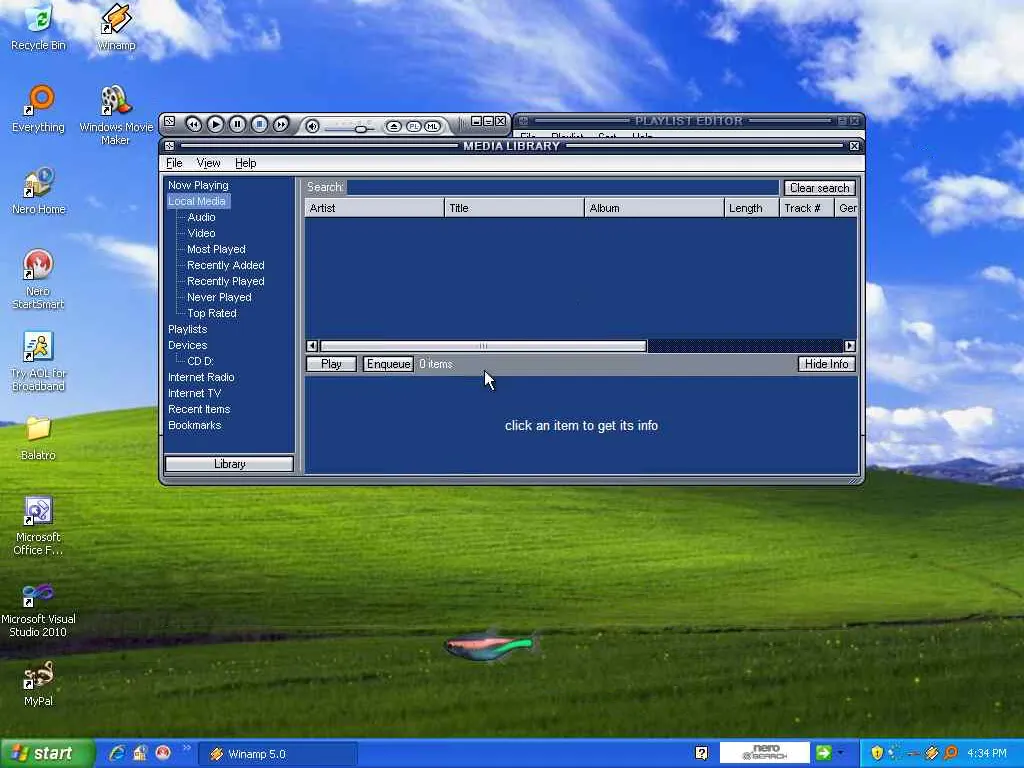The width and height of the screenshot is (1024, 768).
Task: Open the Never Played view
Action: (x=219, y=297)
